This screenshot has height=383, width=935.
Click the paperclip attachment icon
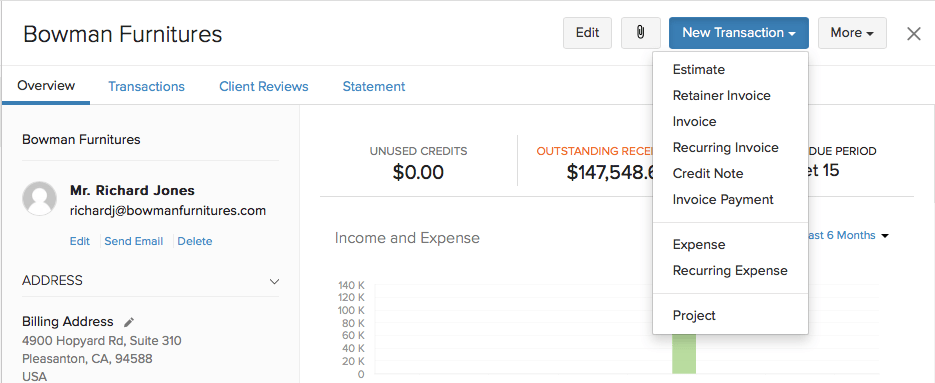[x=640, y=33]
